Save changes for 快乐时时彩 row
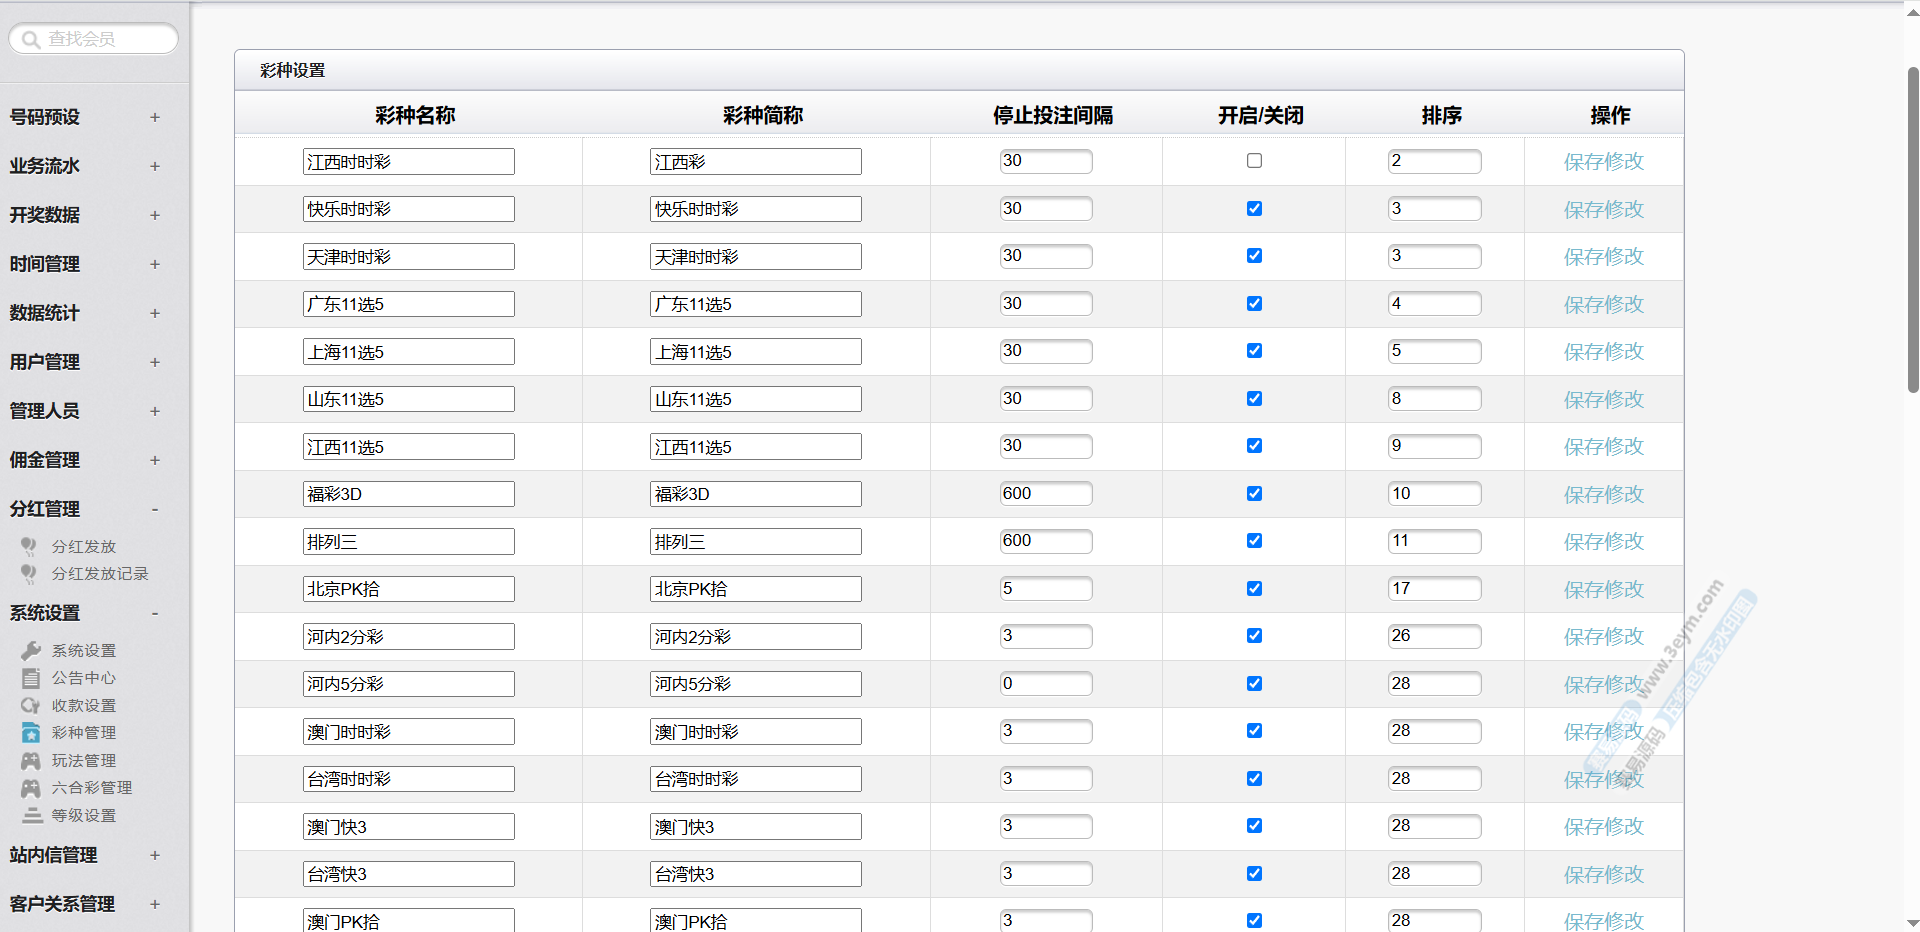The image size is (1920, 932). (1603, 210)
